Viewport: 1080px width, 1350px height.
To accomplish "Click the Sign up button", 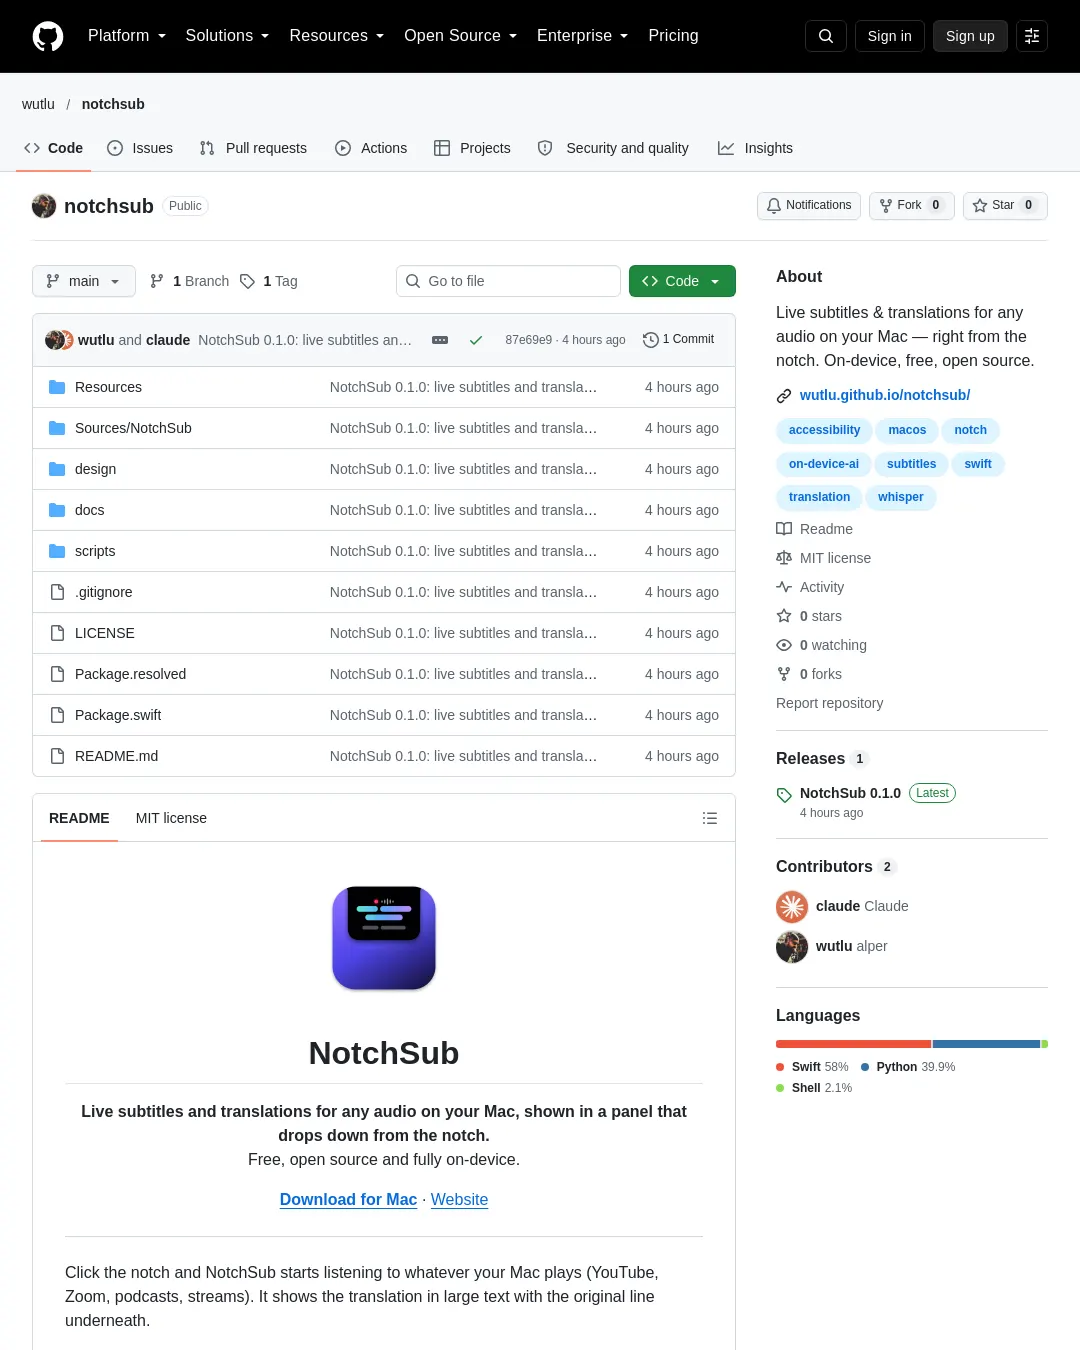I will tap(970, 36).
